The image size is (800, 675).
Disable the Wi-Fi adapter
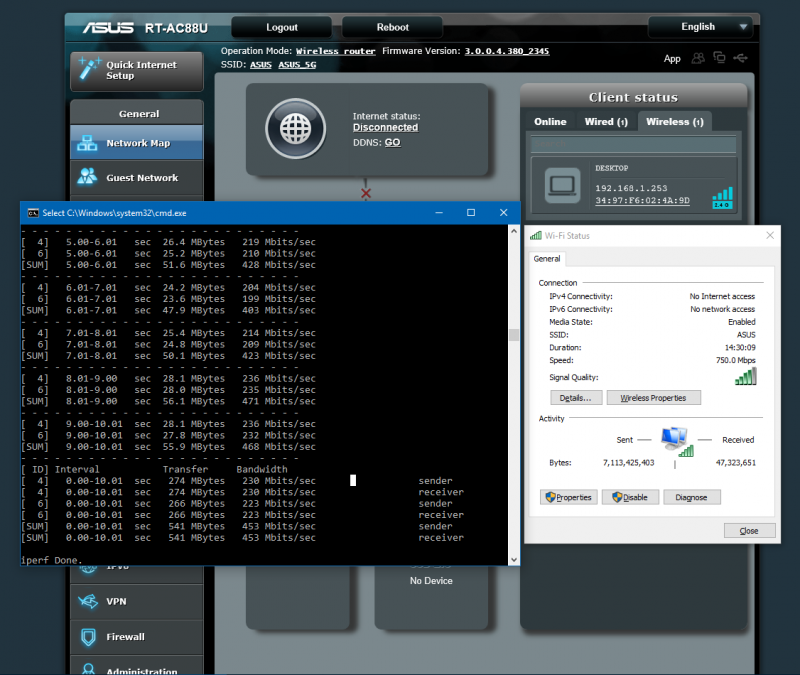point(630,497)
